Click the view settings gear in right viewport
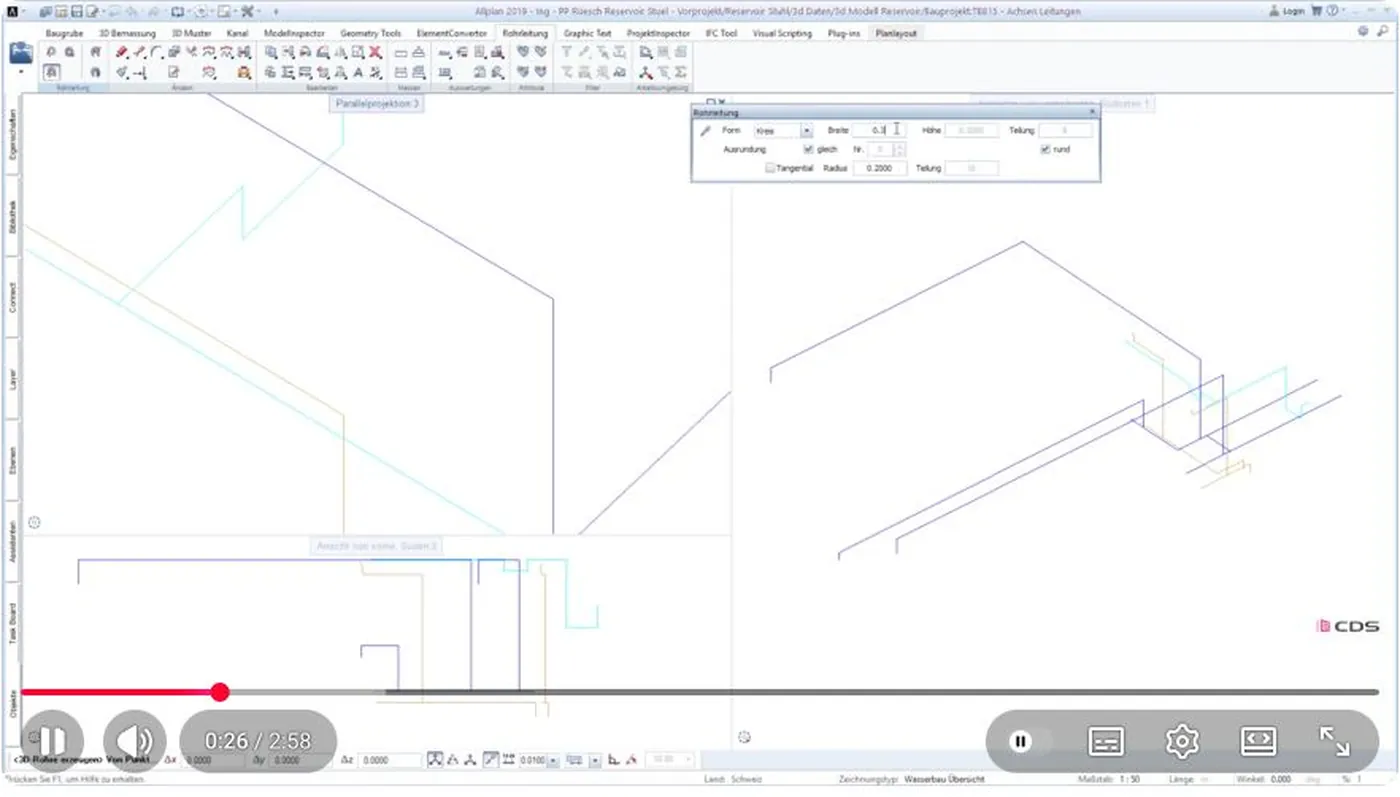The width and height of the screenshot is (1400, 797). (x=744, y=737)
